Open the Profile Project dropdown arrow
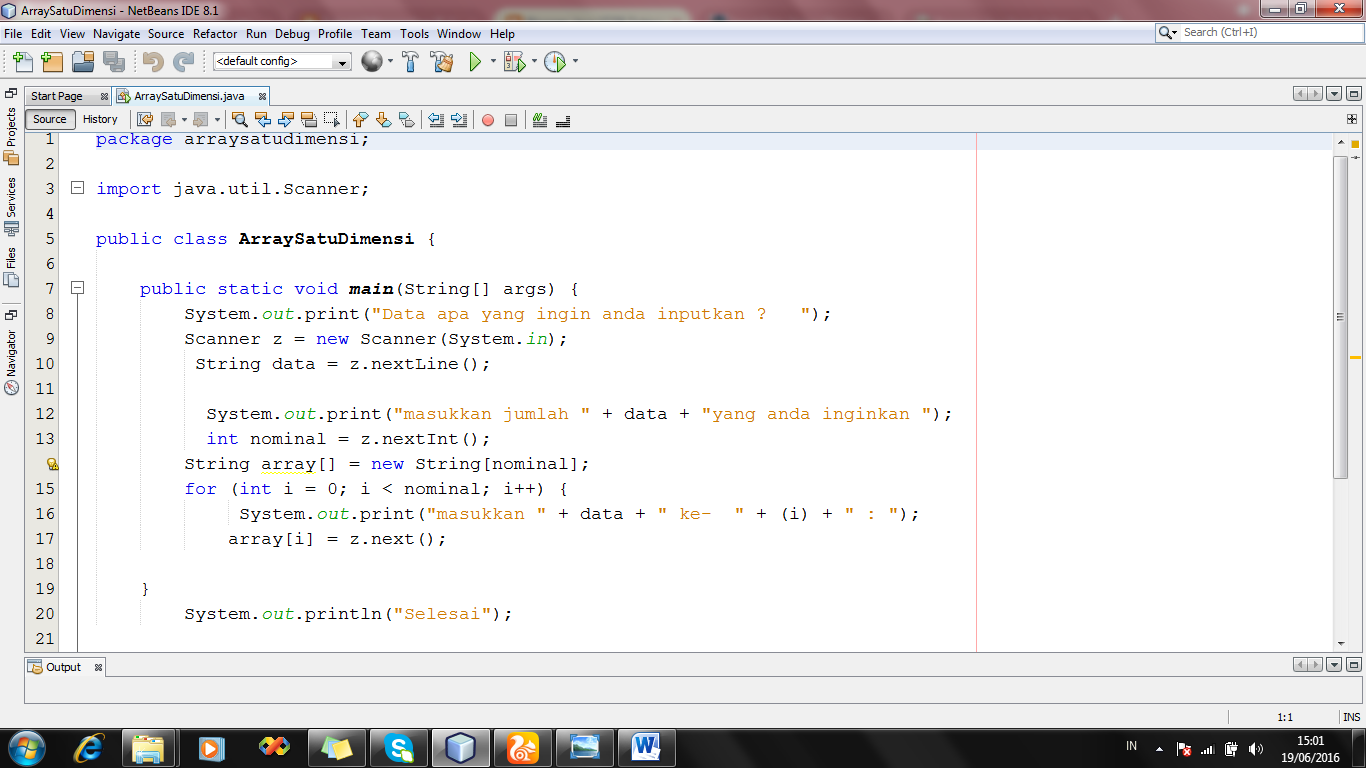Image resolution: width=1366 pixels, height=768 pixels. coord(575,62)
